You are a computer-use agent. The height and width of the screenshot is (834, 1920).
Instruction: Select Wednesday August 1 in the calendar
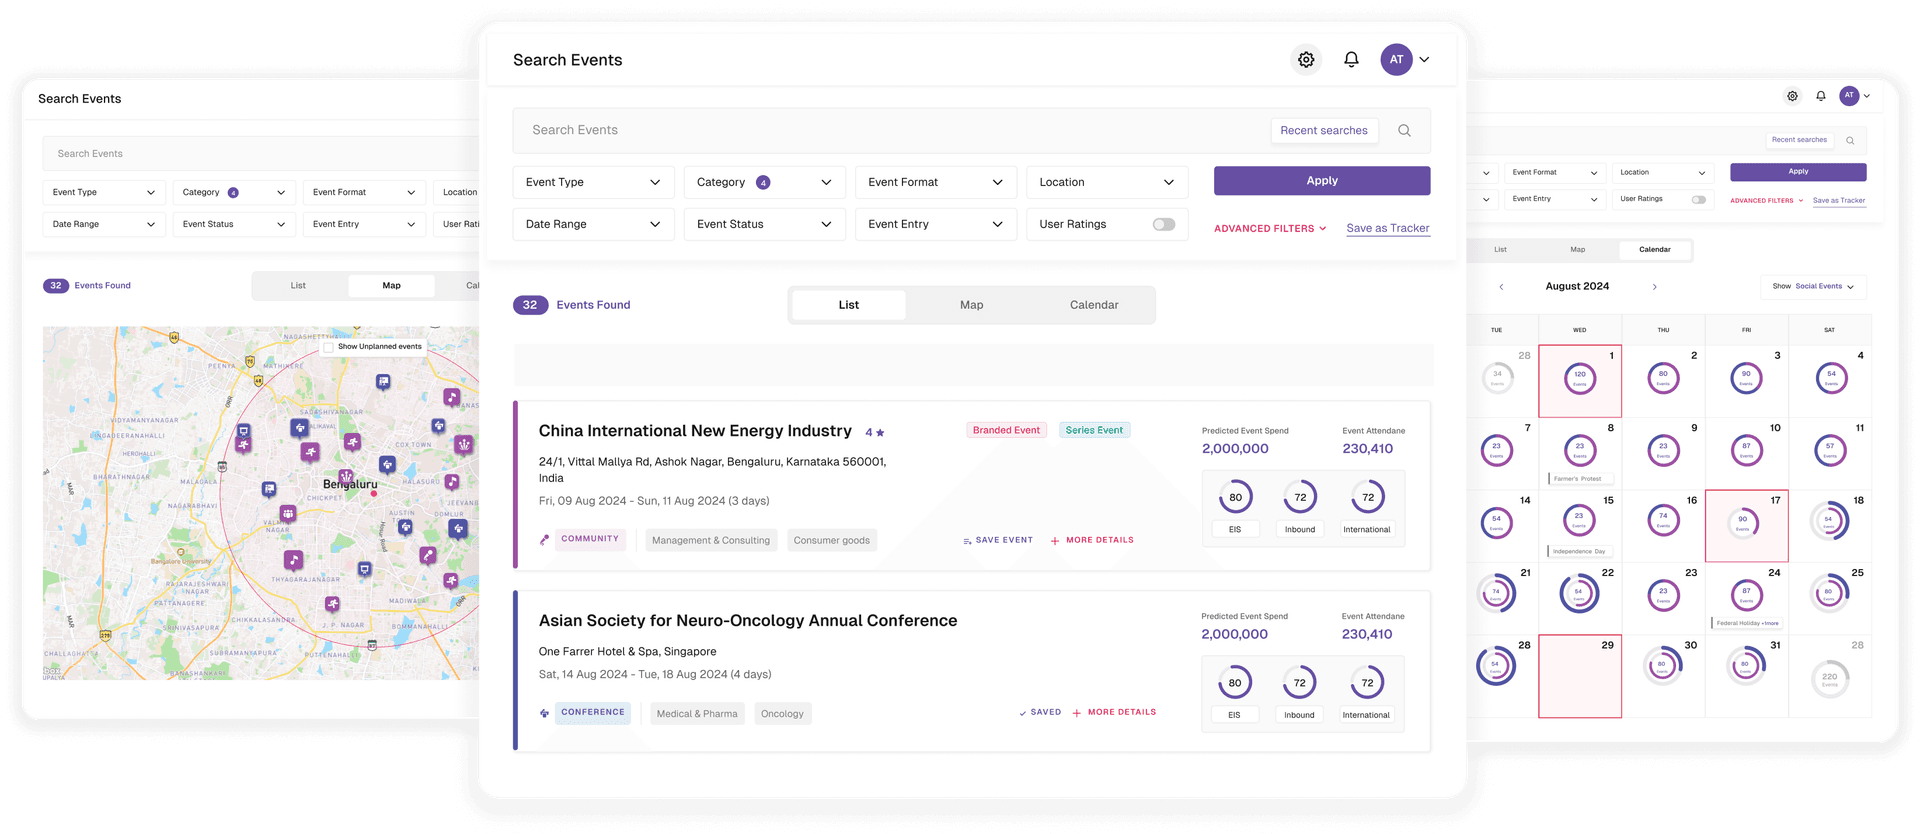(1580, 381)
